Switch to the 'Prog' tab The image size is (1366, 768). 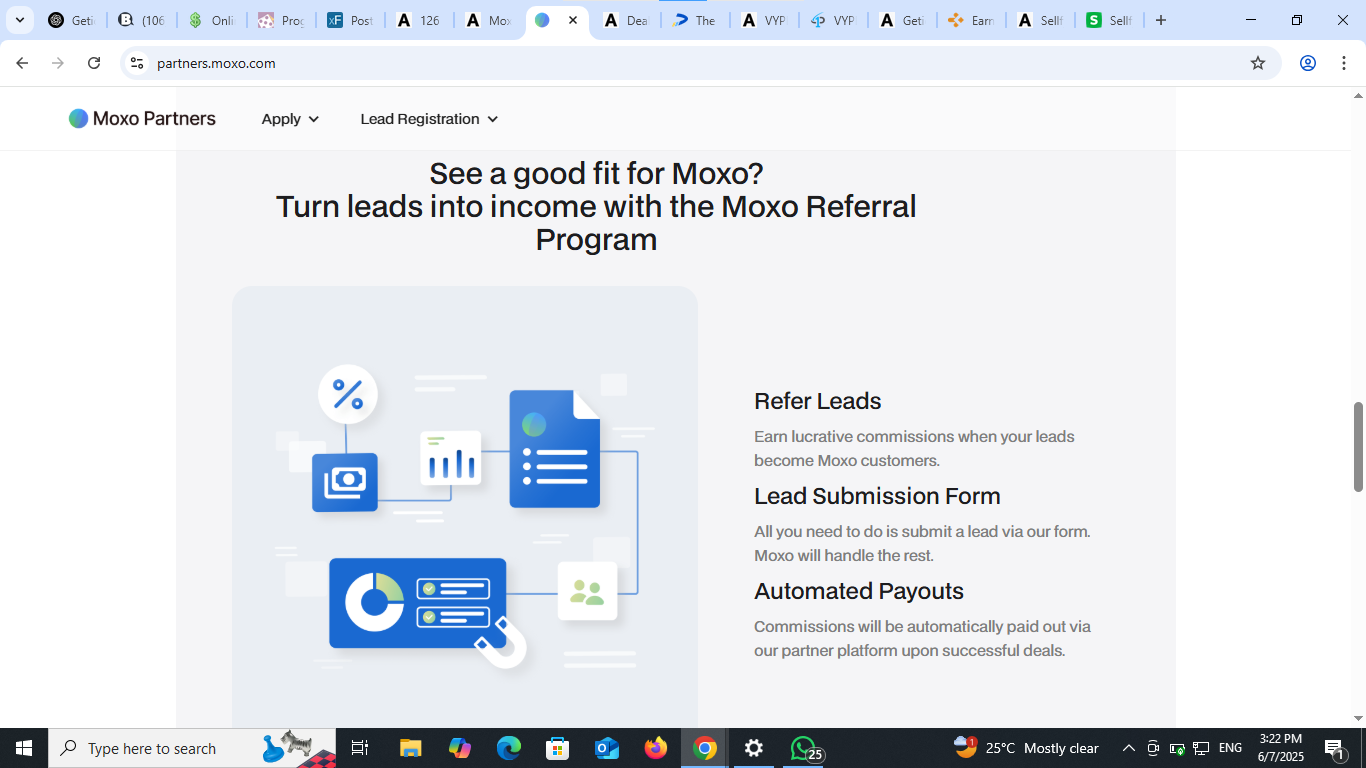(x=281, y=20)
